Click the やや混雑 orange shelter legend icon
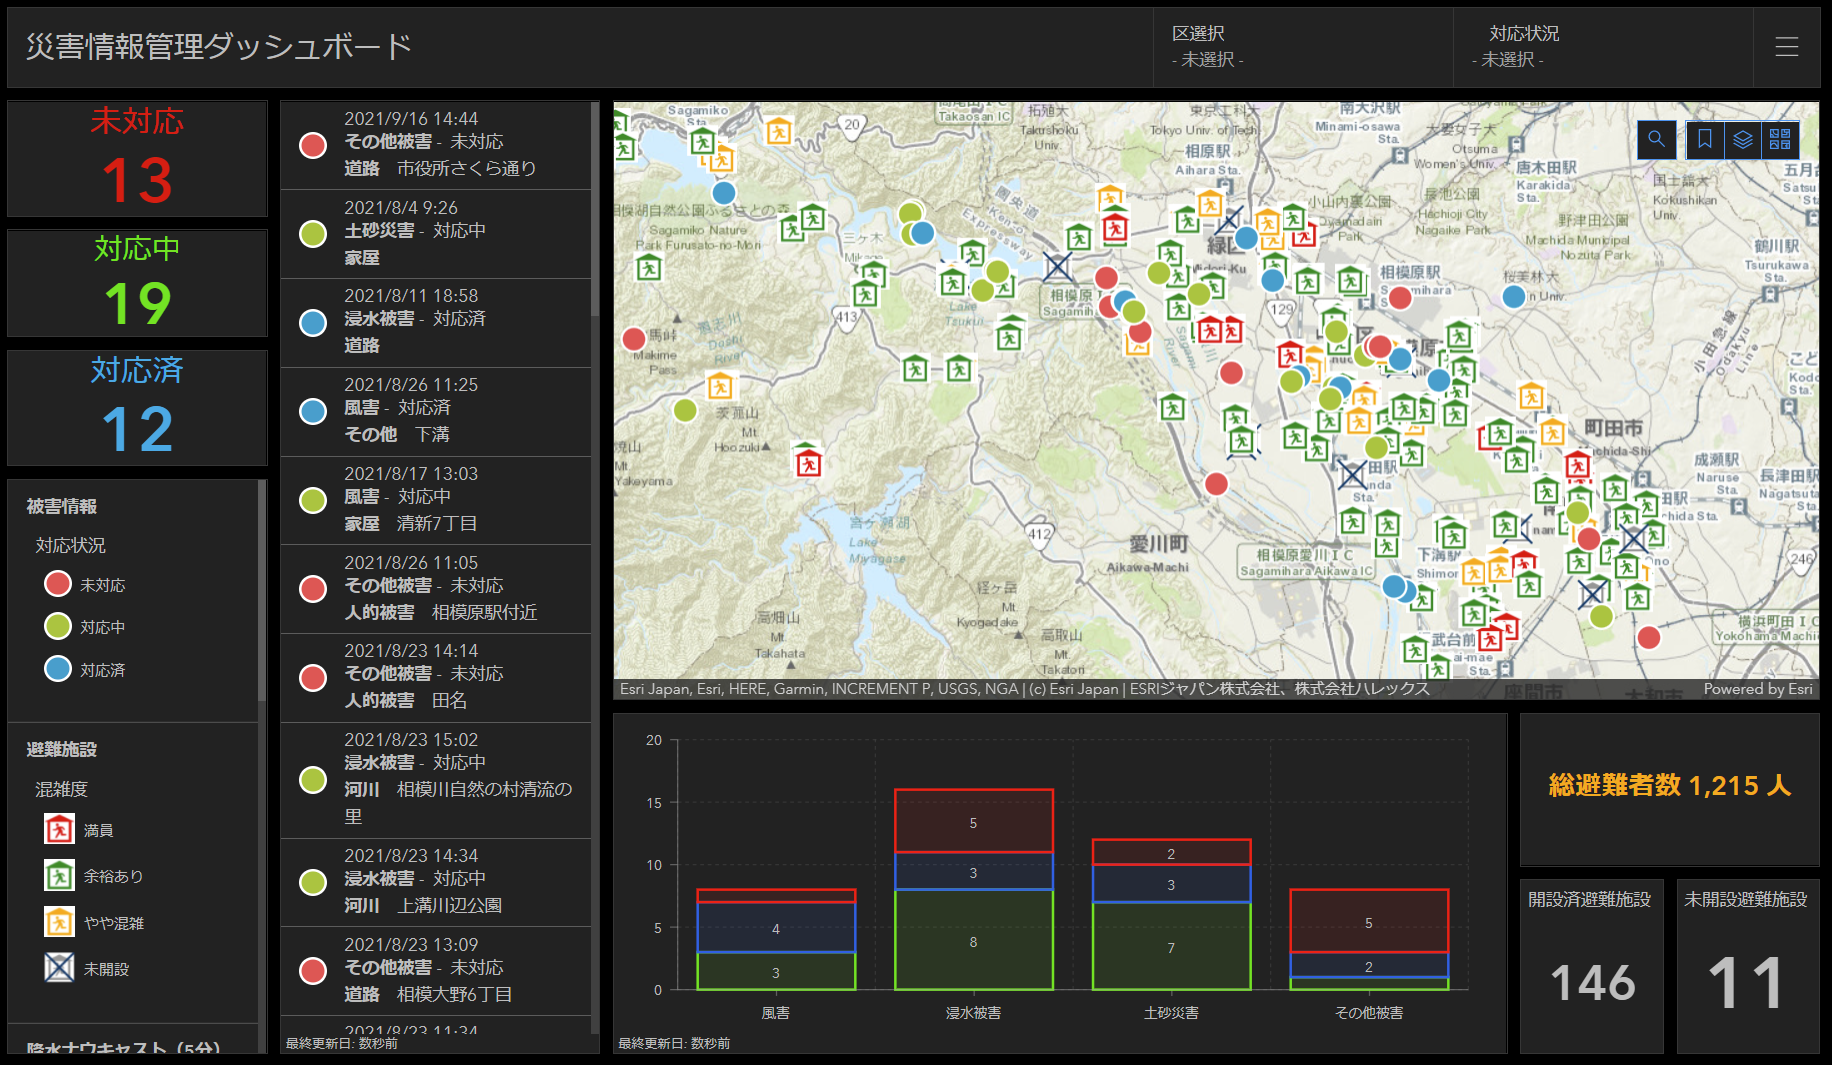Screen dimensions: 1832x1065 click(59, 922)
